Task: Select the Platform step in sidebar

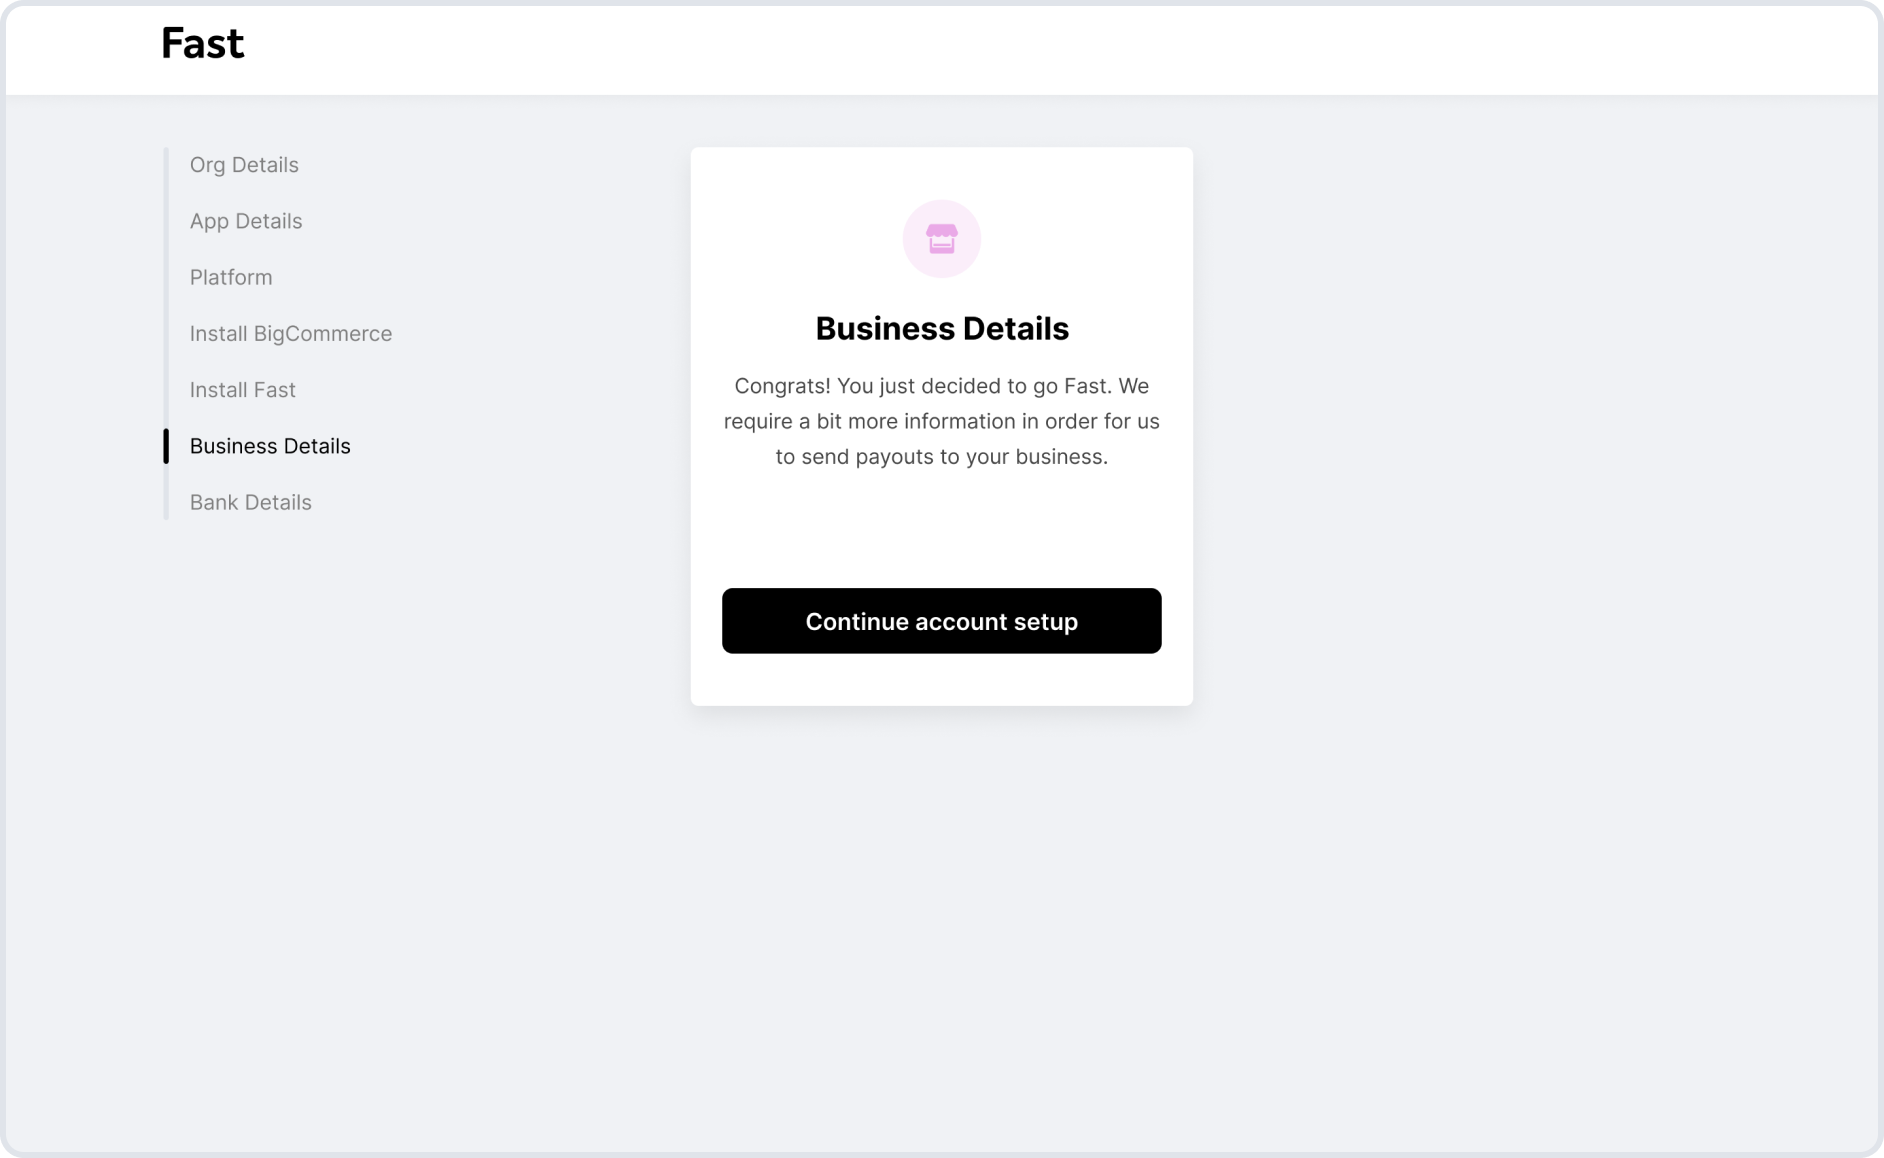Action: pyautogui.click(x=231, y=277)
